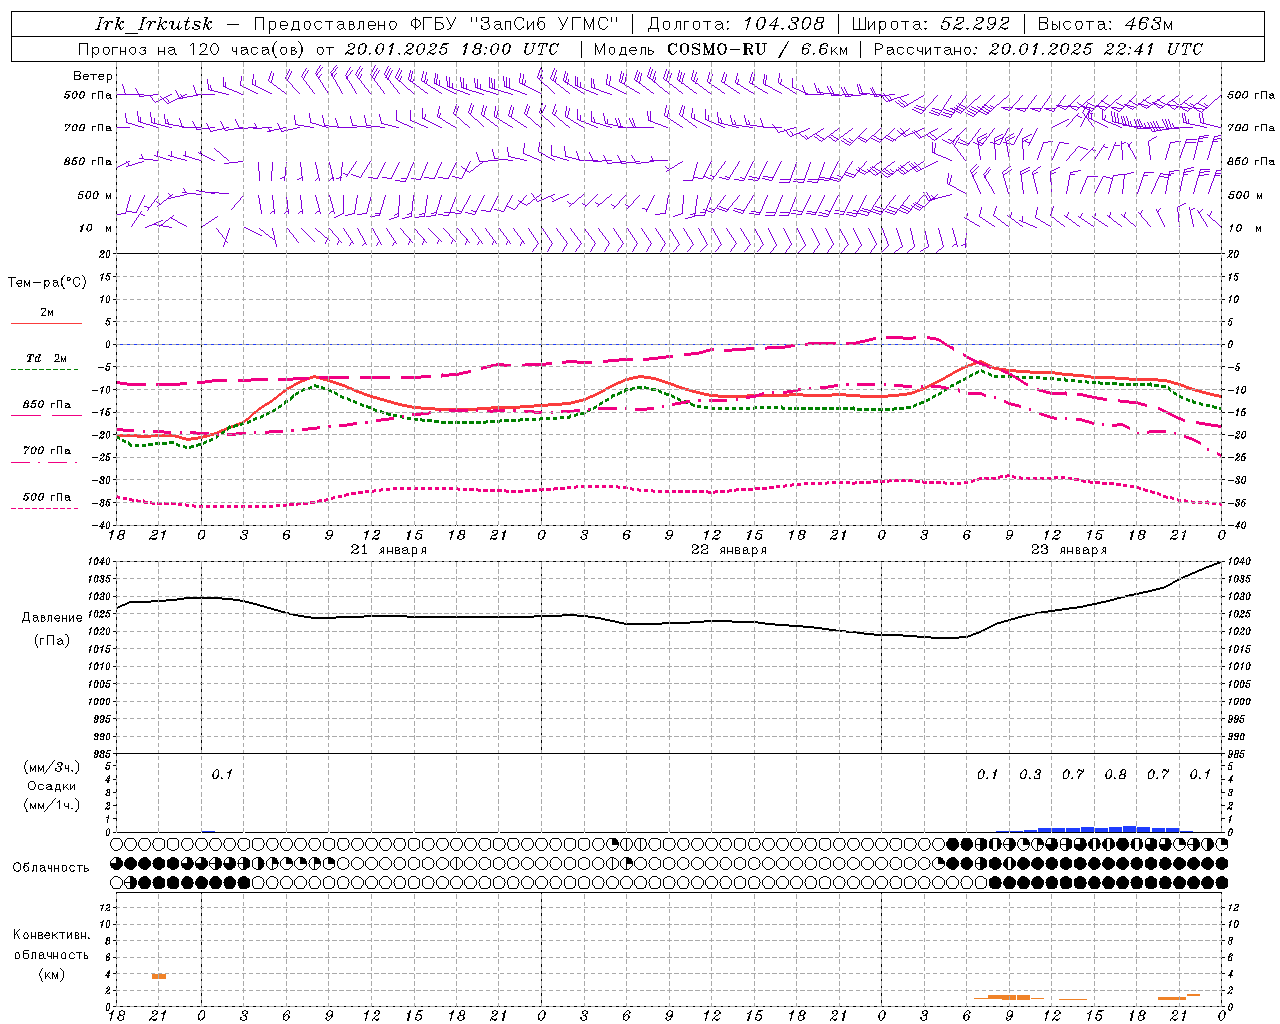The image size is (1280, 1024).
Task: Click the '2м' temperature legend entry
Action: pyautogui.click(x=47, y=313)
